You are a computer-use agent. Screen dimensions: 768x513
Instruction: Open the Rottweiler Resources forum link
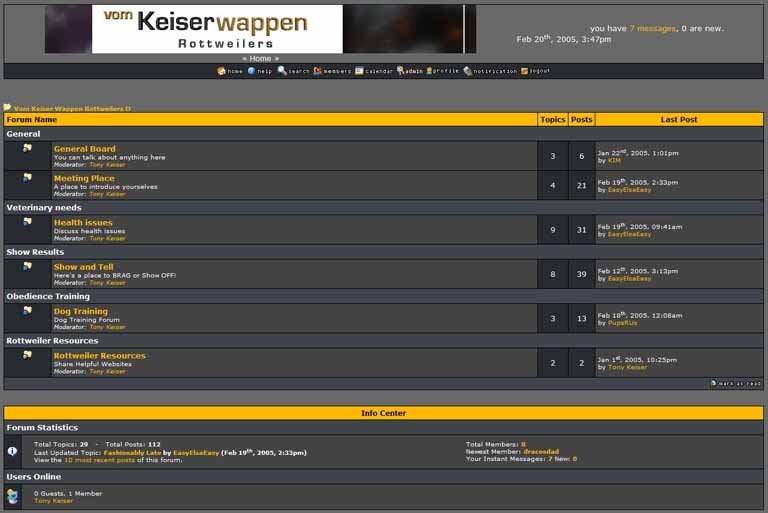(99, 356)
